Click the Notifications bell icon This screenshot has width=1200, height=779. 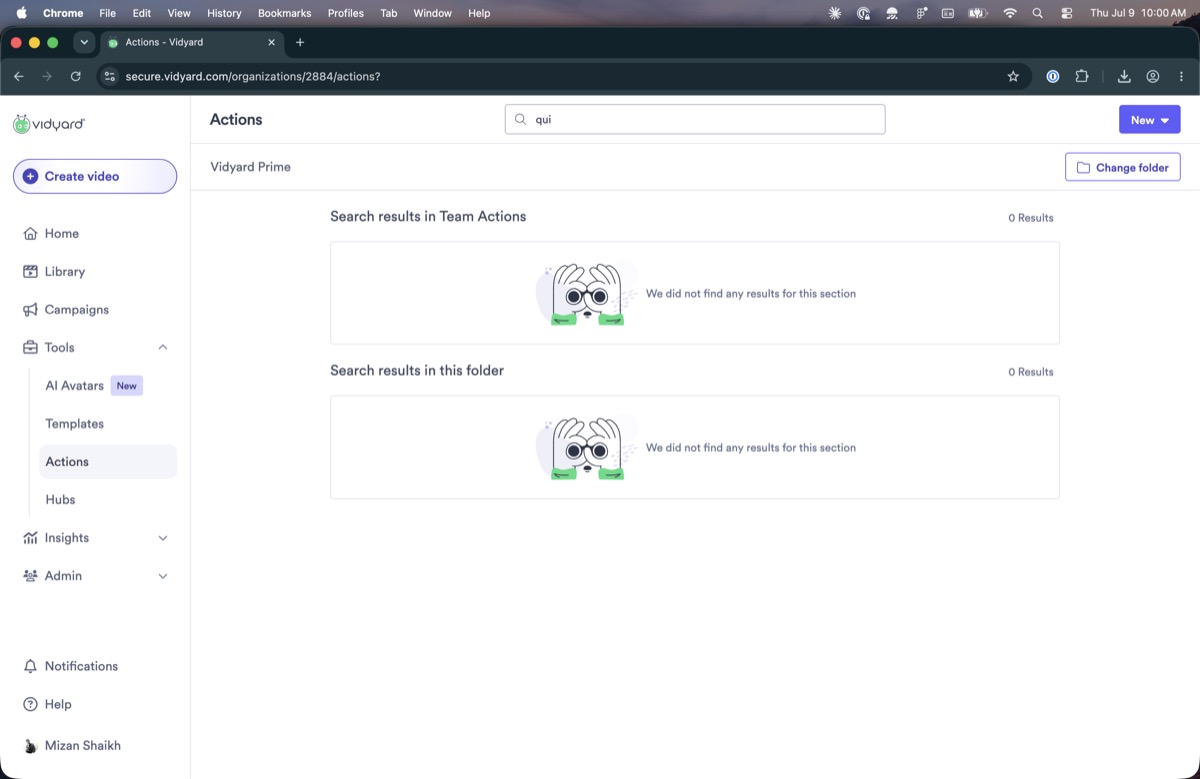[x=30, y=666]
